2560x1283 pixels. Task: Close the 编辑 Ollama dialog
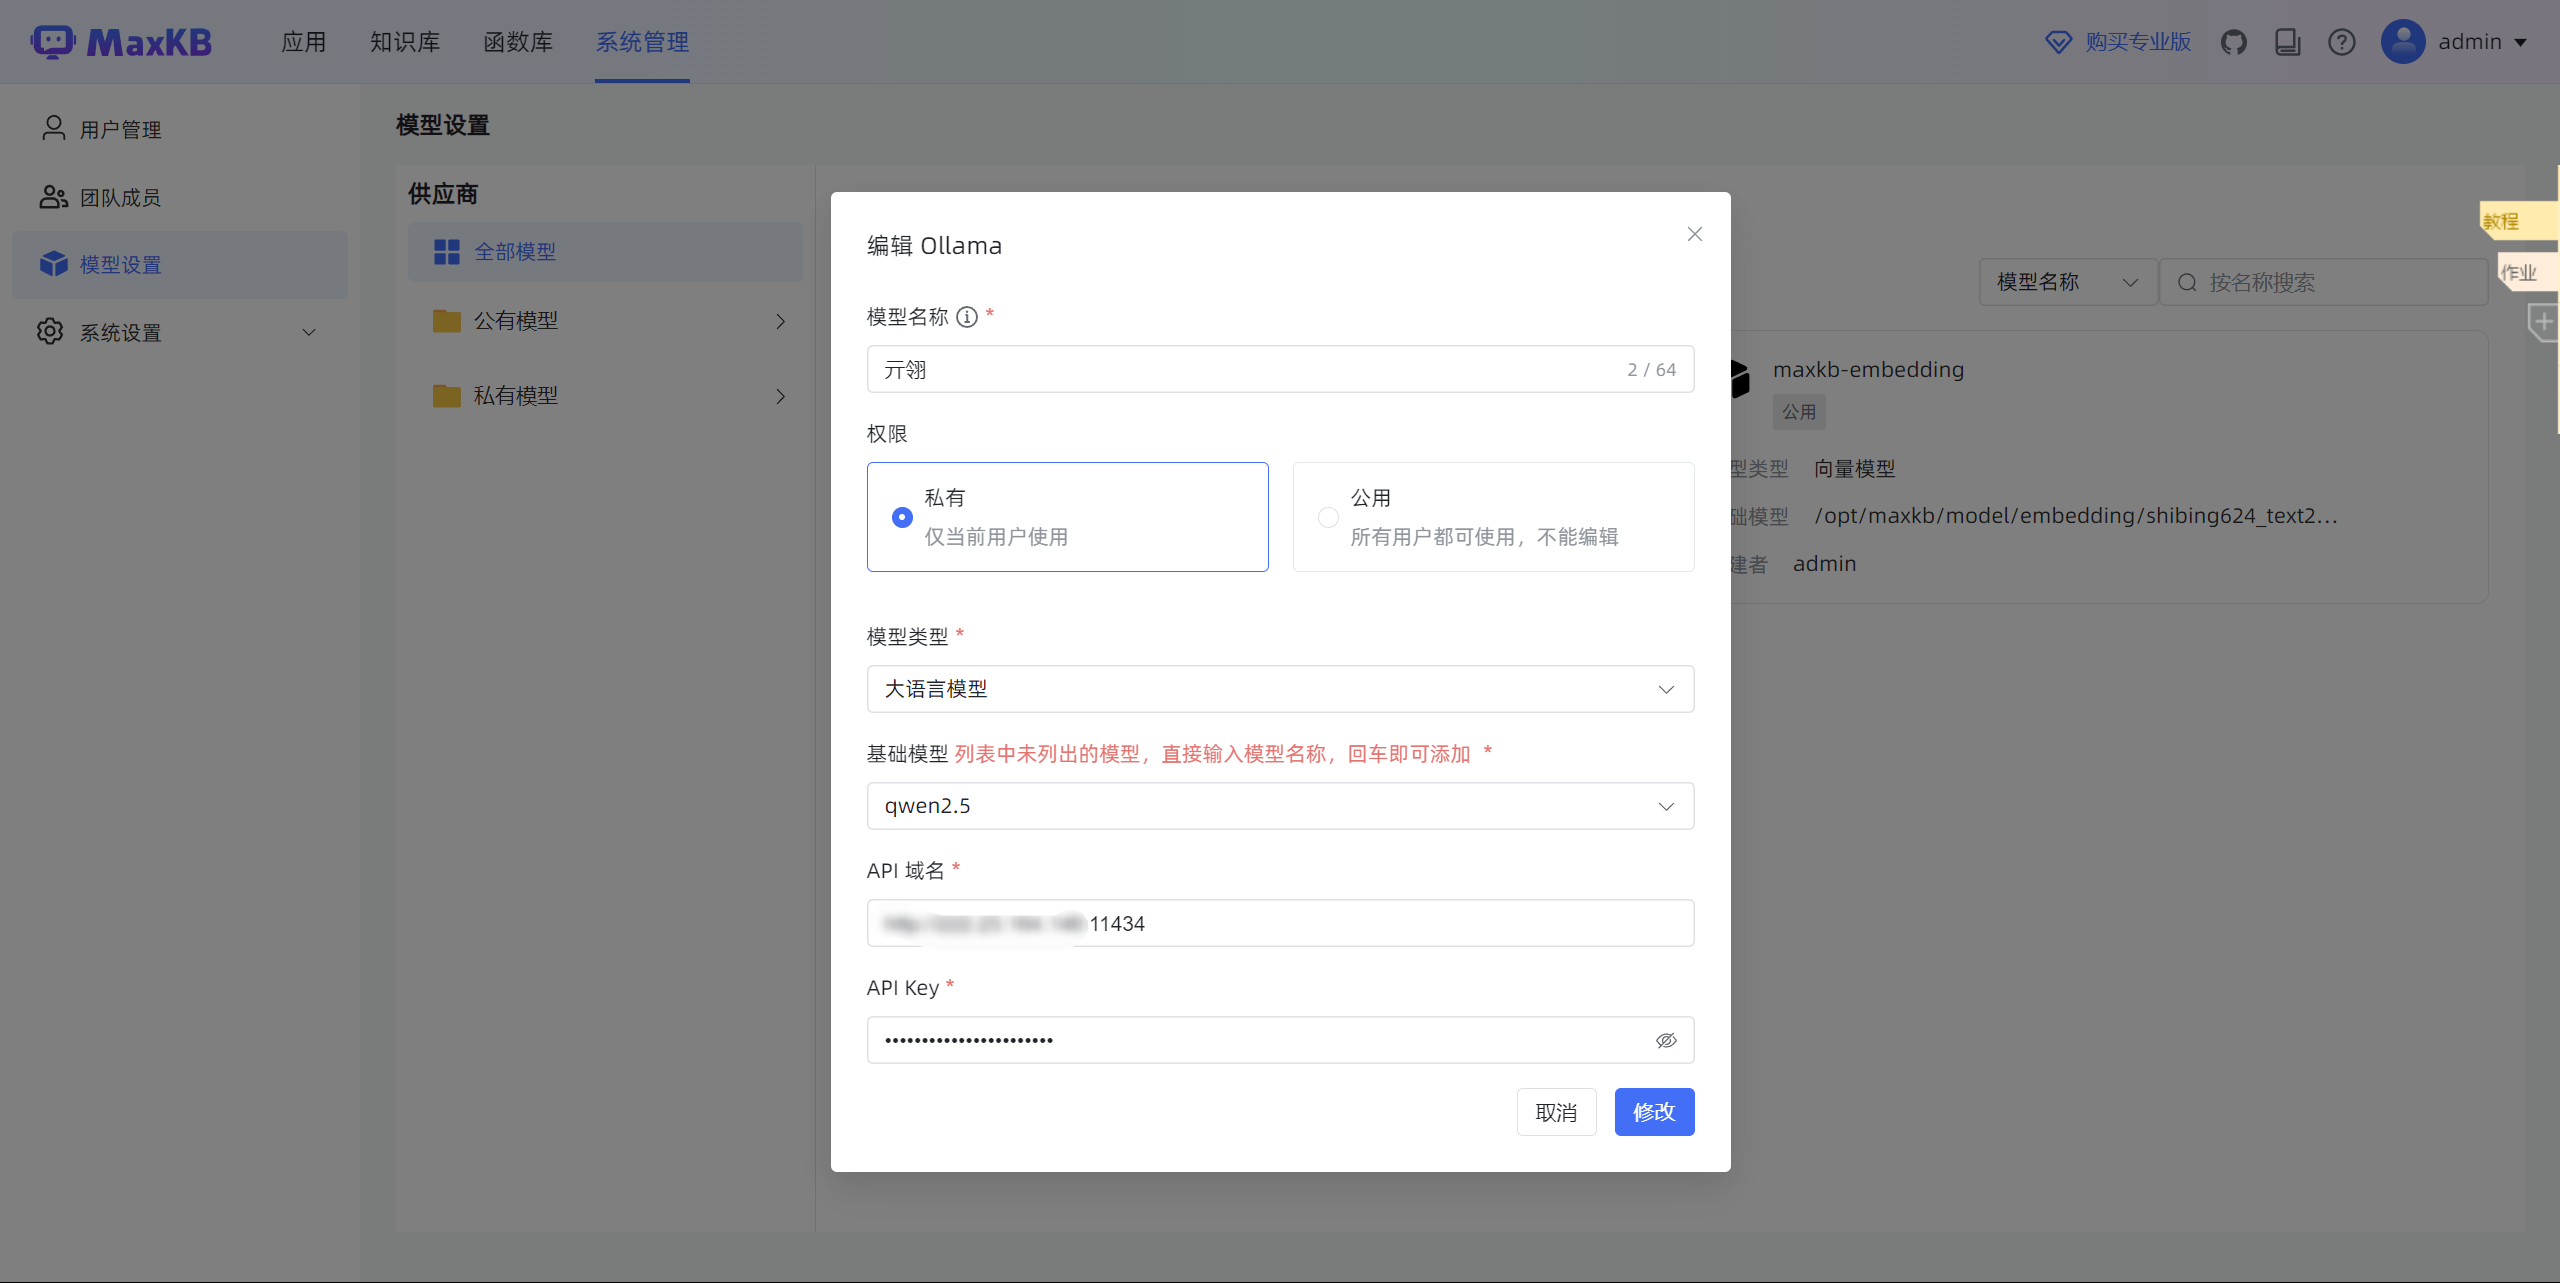click(x=1694, y=234)
